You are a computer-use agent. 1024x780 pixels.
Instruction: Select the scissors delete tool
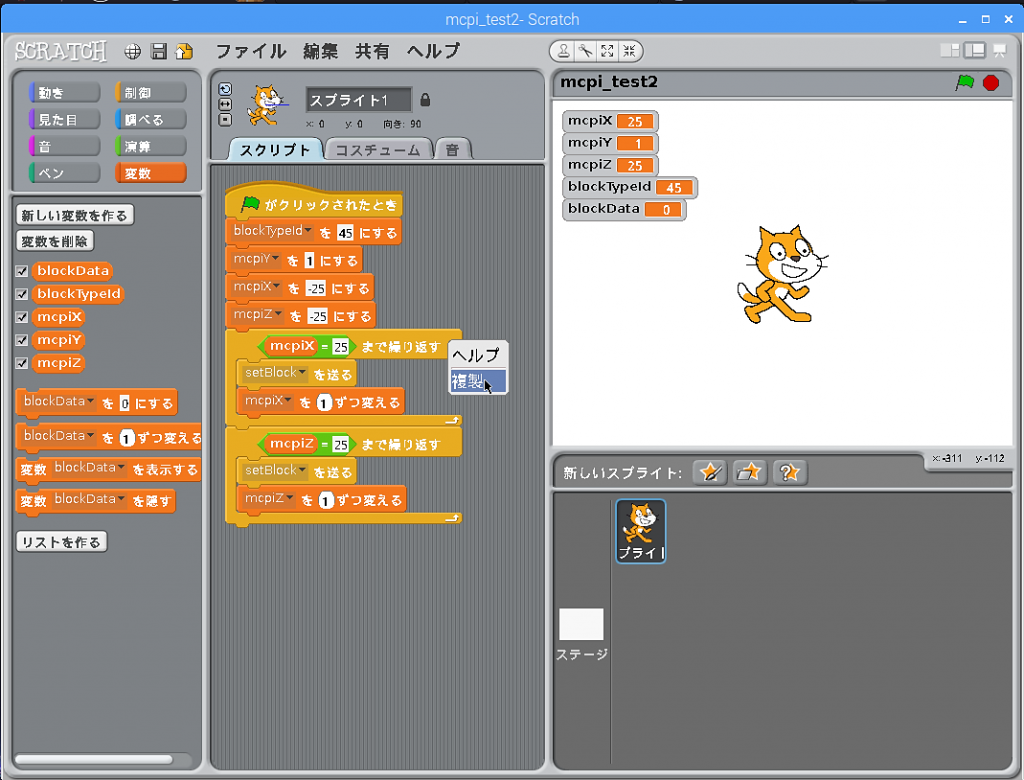[x=585, y=51]
